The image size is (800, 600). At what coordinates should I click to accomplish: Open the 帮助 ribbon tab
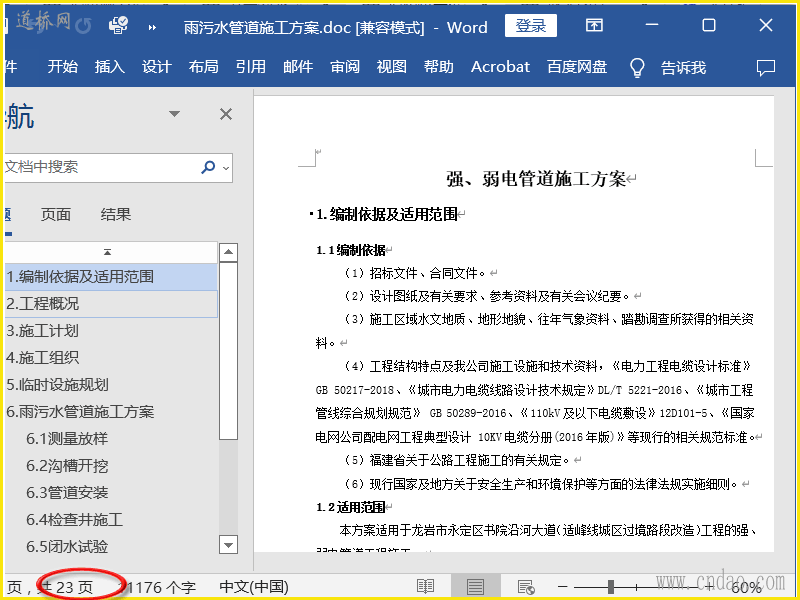[439, 67]
